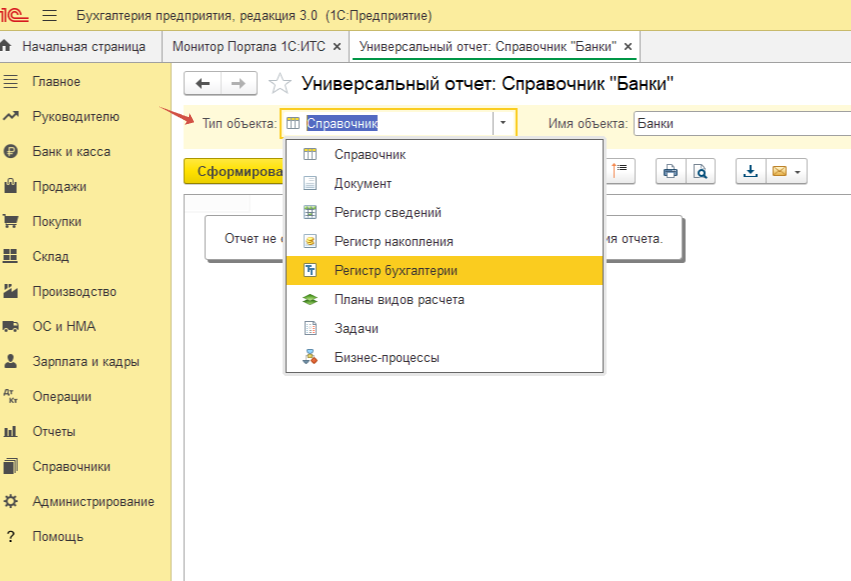
Task: Open print preview icon
Action: (701, 171)
